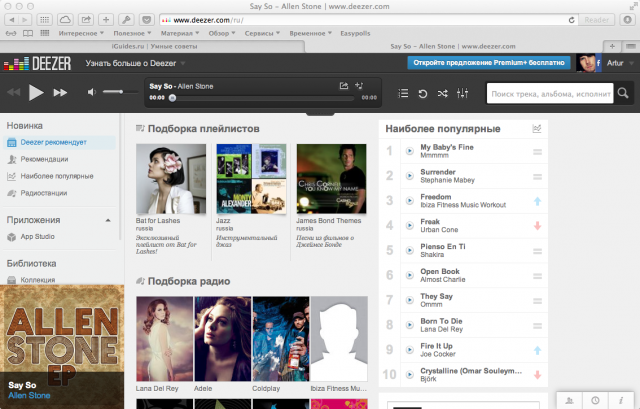Open the James Bond Themes playlist
This screenshot has height=409, width=640.
(x=331, y=179)
